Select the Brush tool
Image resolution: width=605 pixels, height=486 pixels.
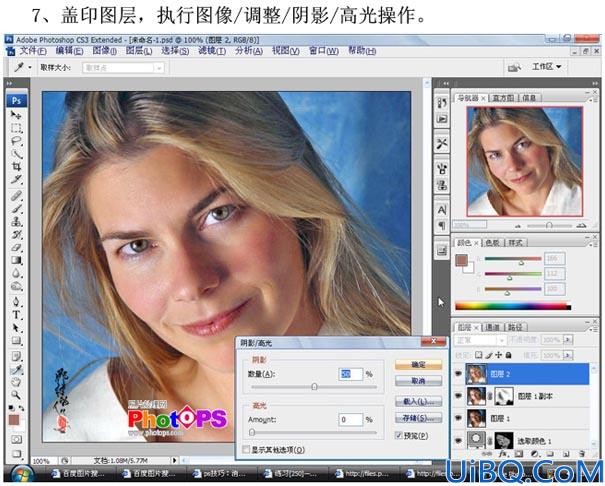[x=16, y=209]
